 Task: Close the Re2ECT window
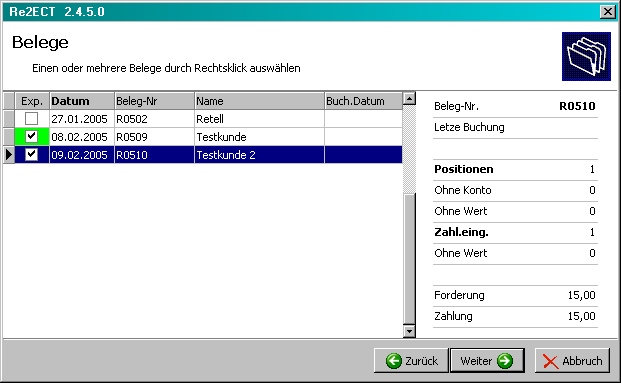coord(608,12)
